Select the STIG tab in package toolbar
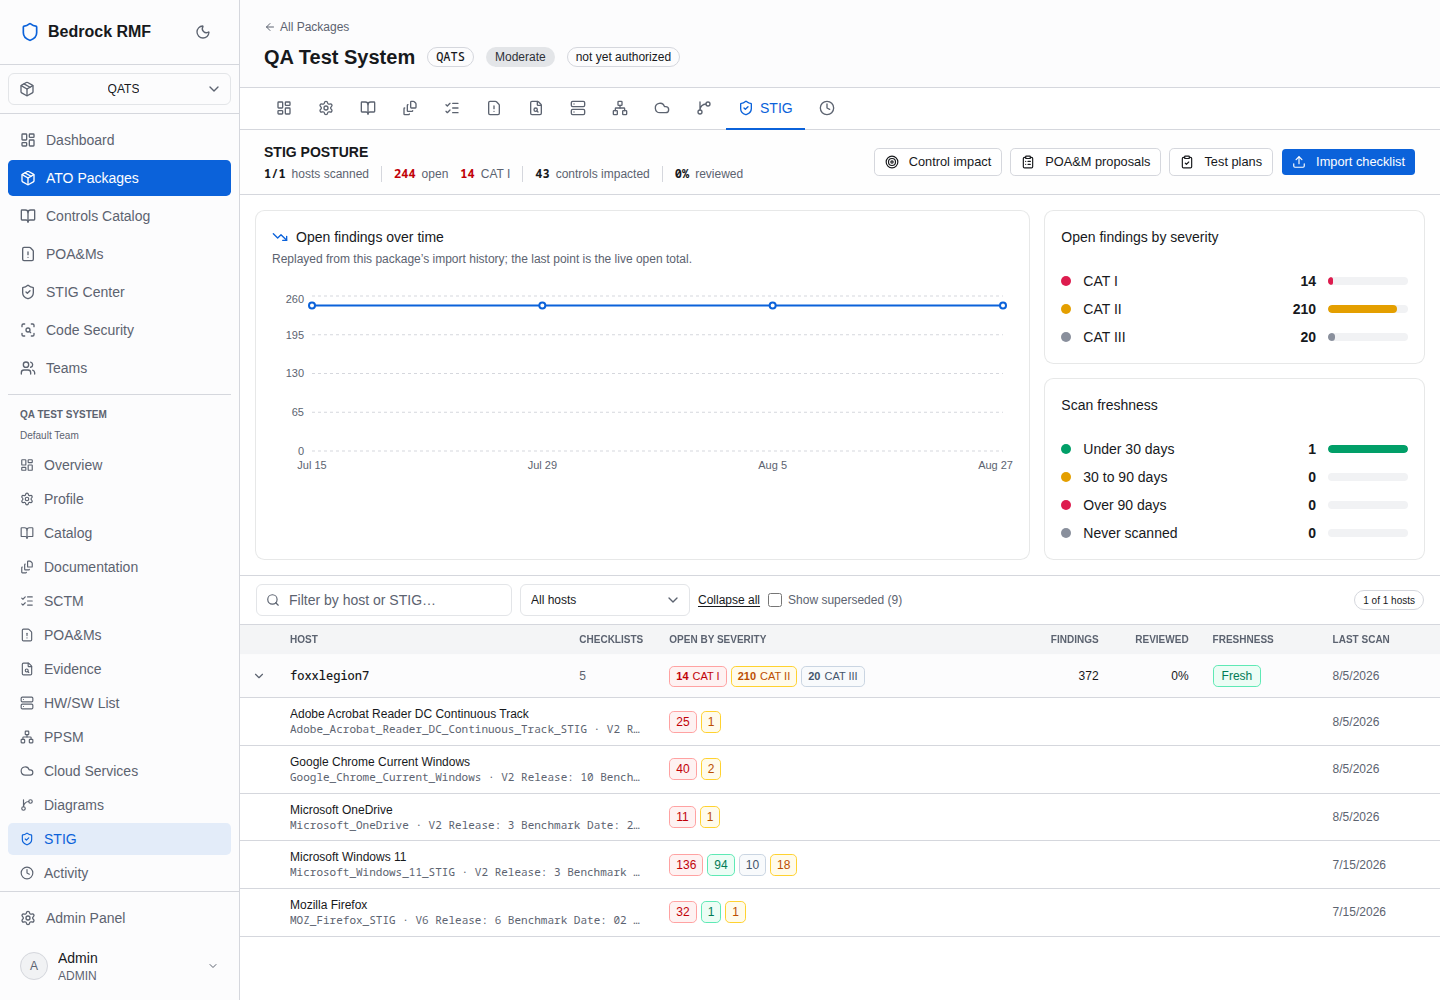This screenshot has width=1440, height=1000. click(x=766, y=108)
